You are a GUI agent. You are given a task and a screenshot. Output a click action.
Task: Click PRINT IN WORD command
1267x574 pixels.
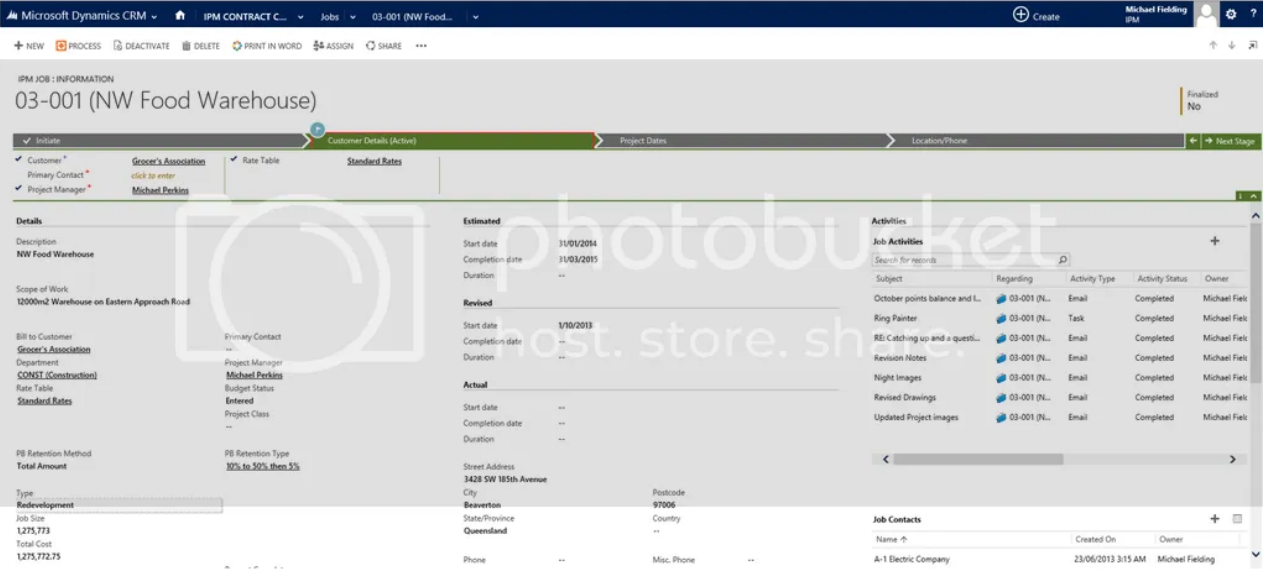(267, 46)
